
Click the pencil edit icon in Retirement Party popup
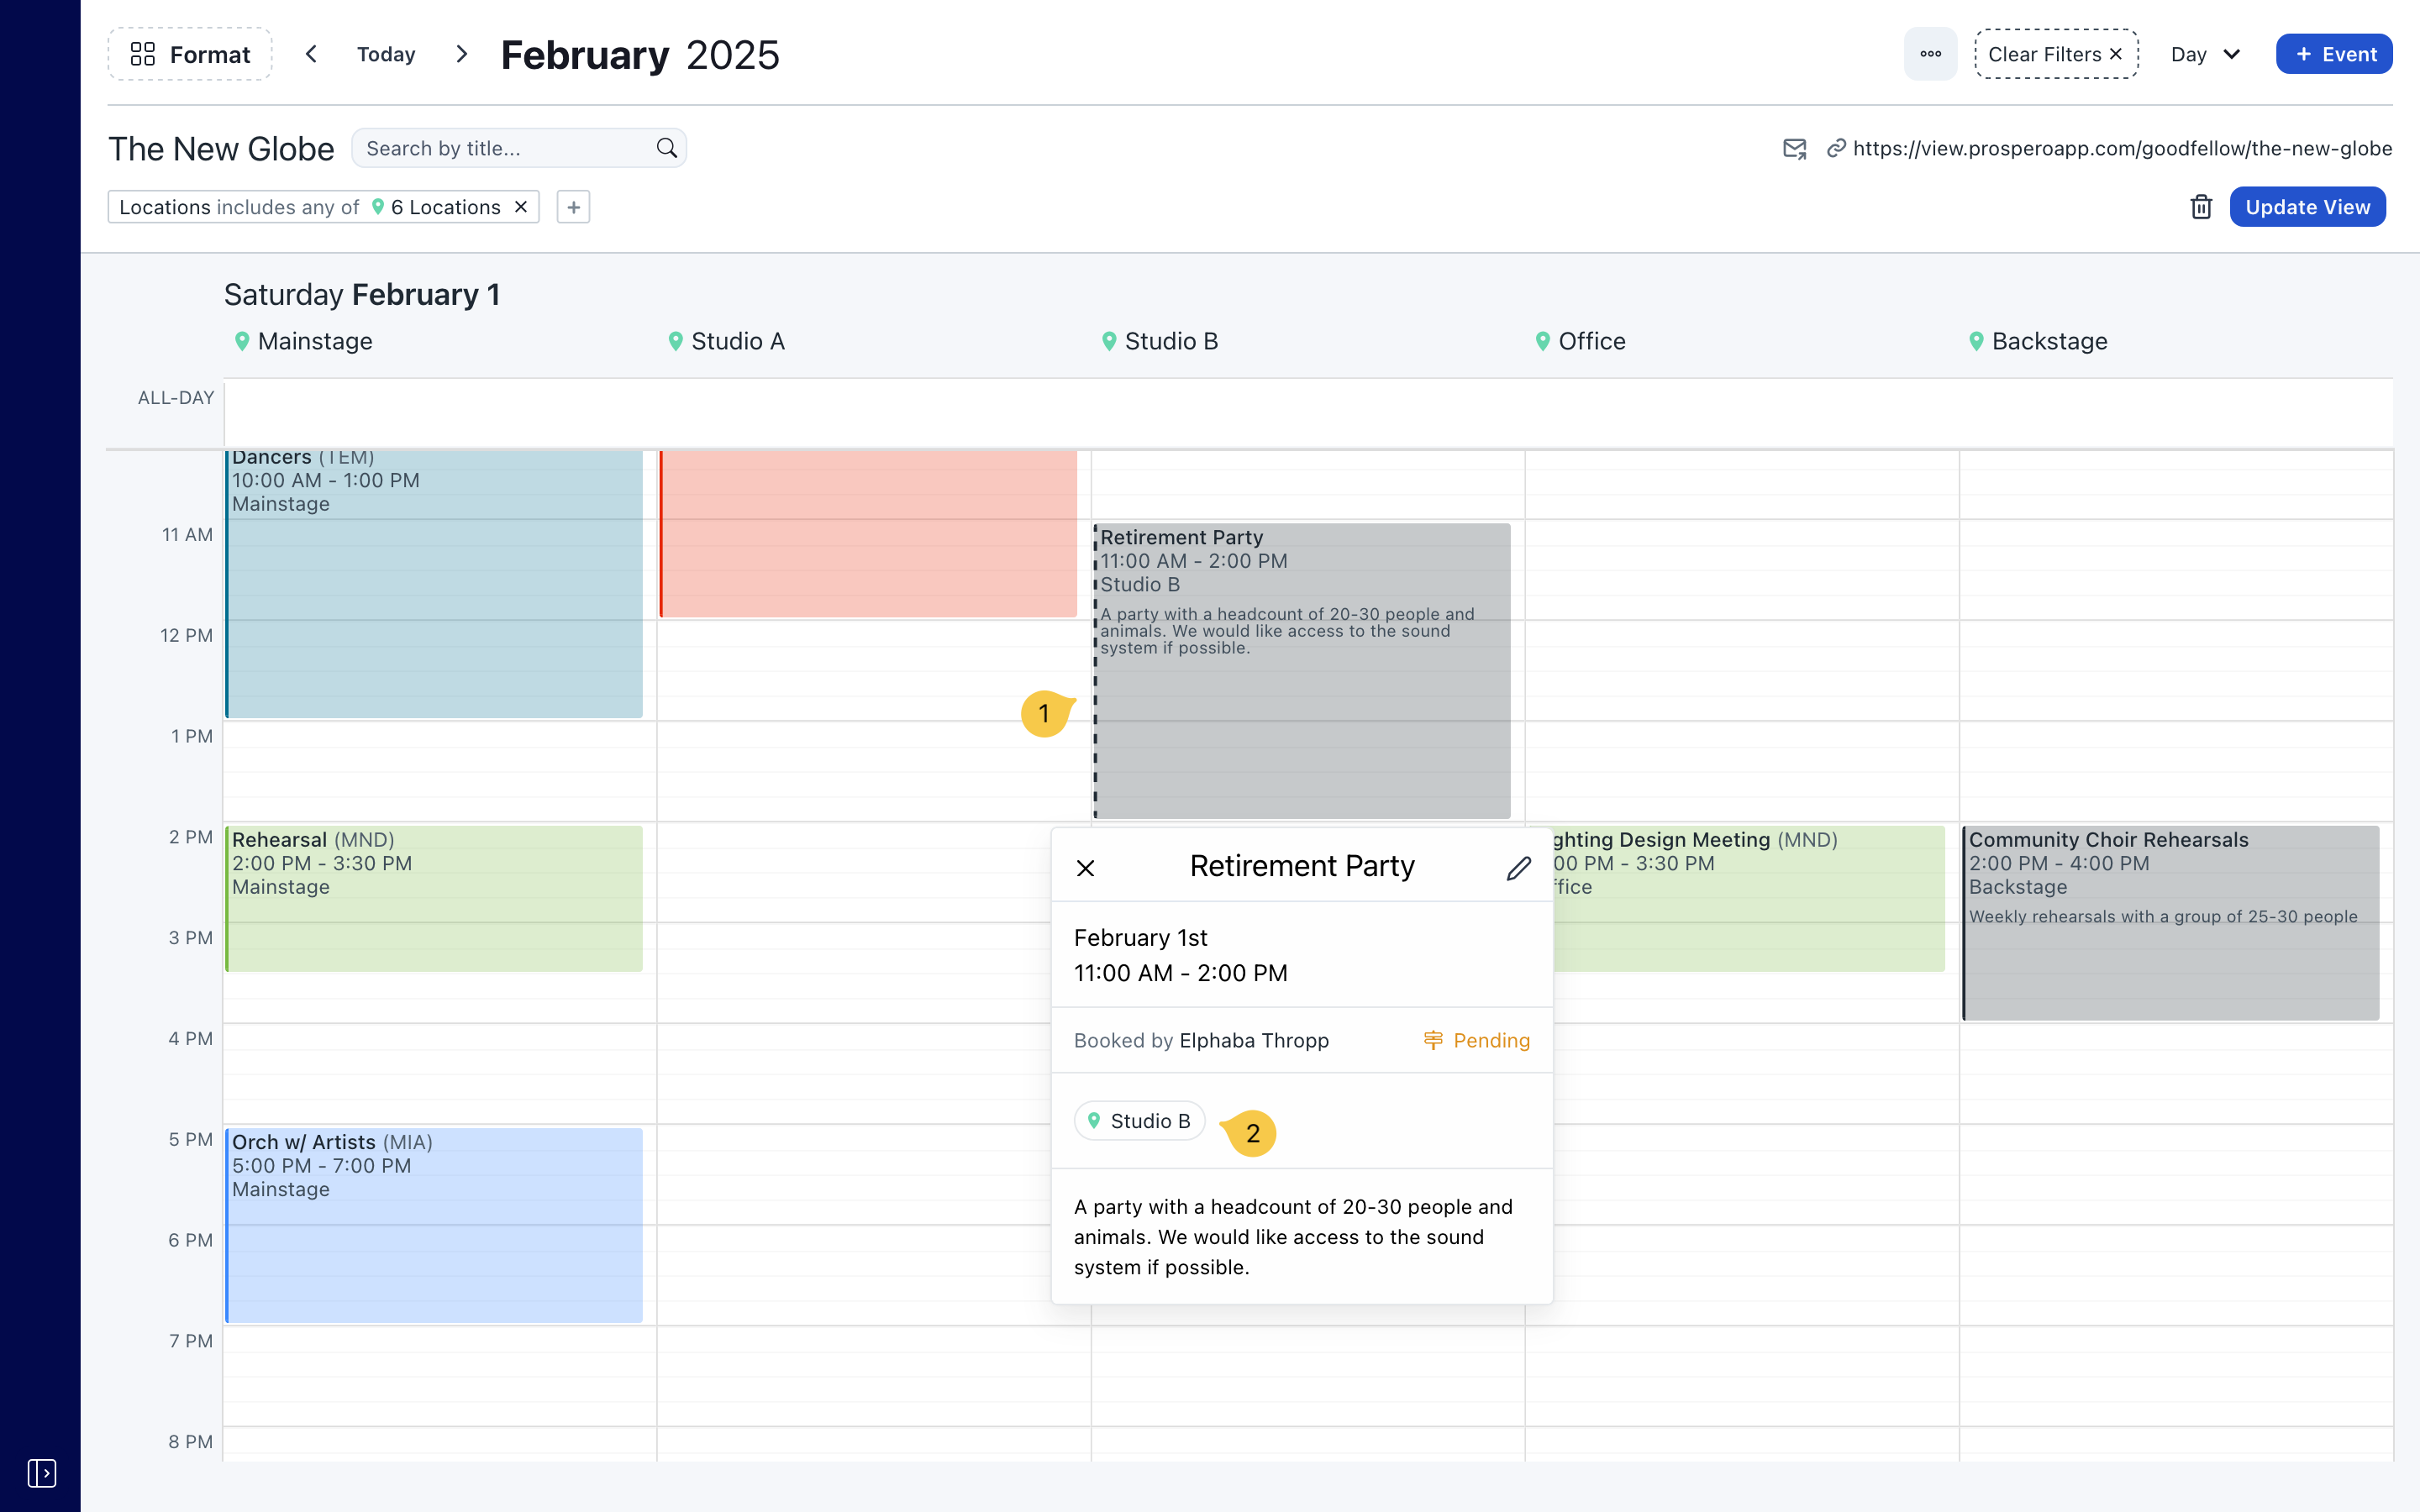click(1518, 867)
